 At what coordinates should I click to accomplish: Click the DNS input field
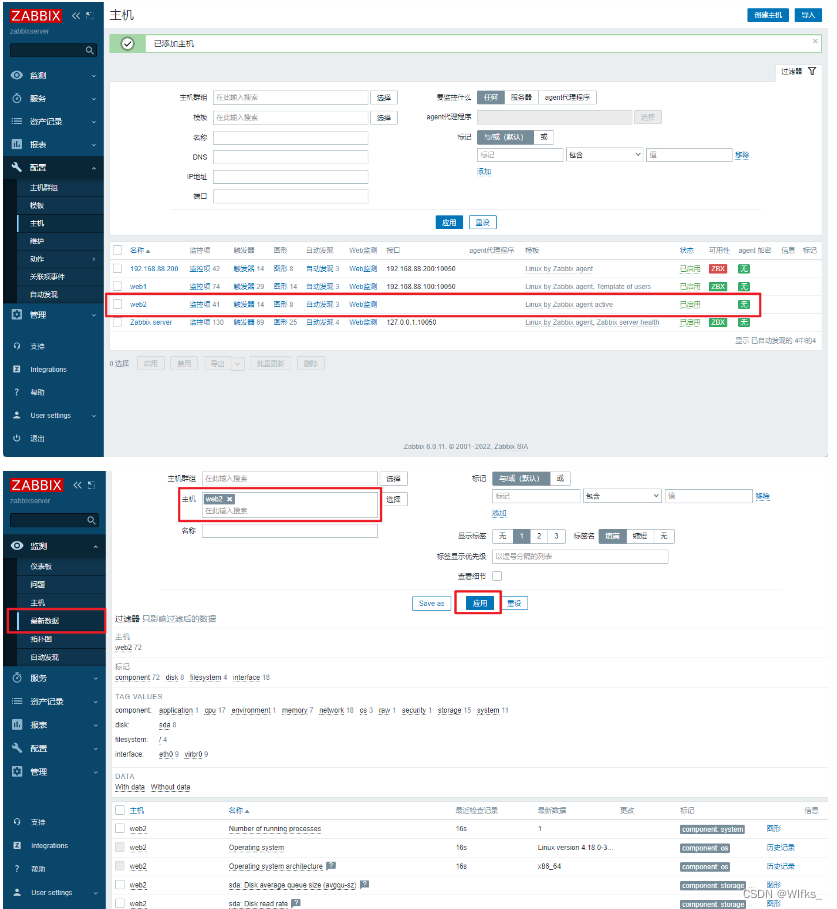pos(290,157)
